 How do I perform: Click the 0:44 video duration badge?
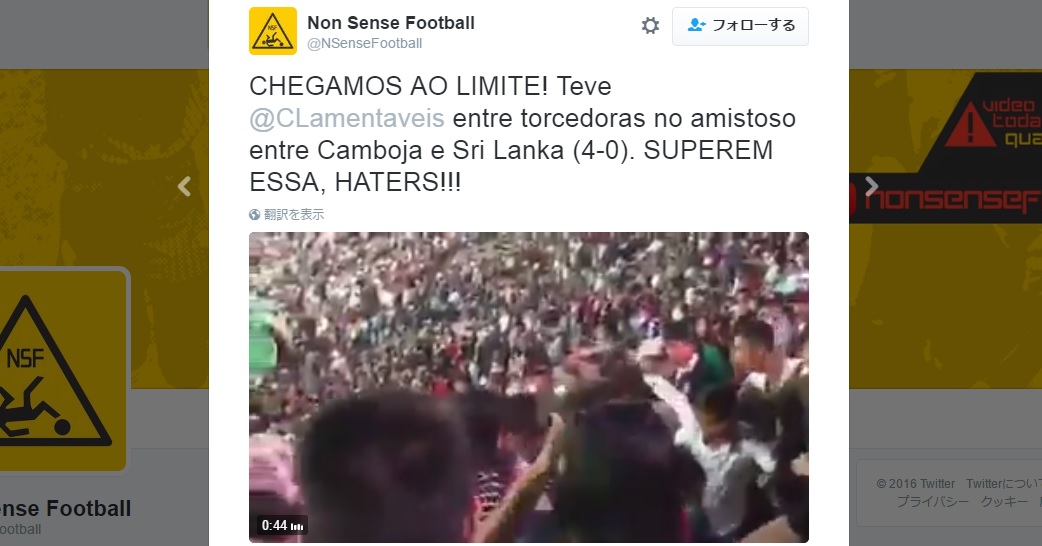pos(282,525)
